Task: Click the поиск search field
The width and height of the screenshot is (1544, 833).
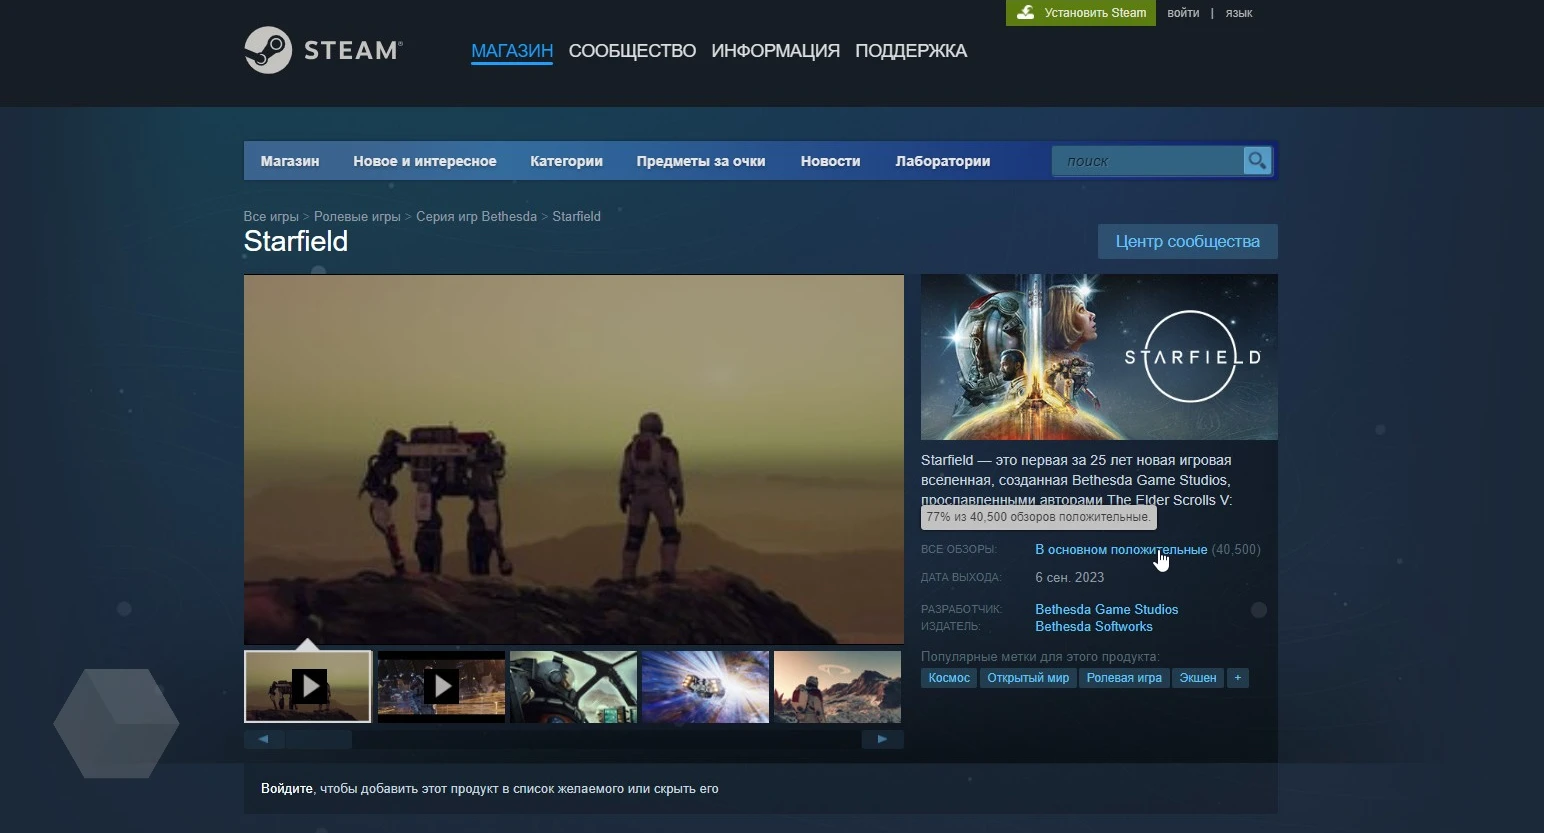Action: 1147,161
